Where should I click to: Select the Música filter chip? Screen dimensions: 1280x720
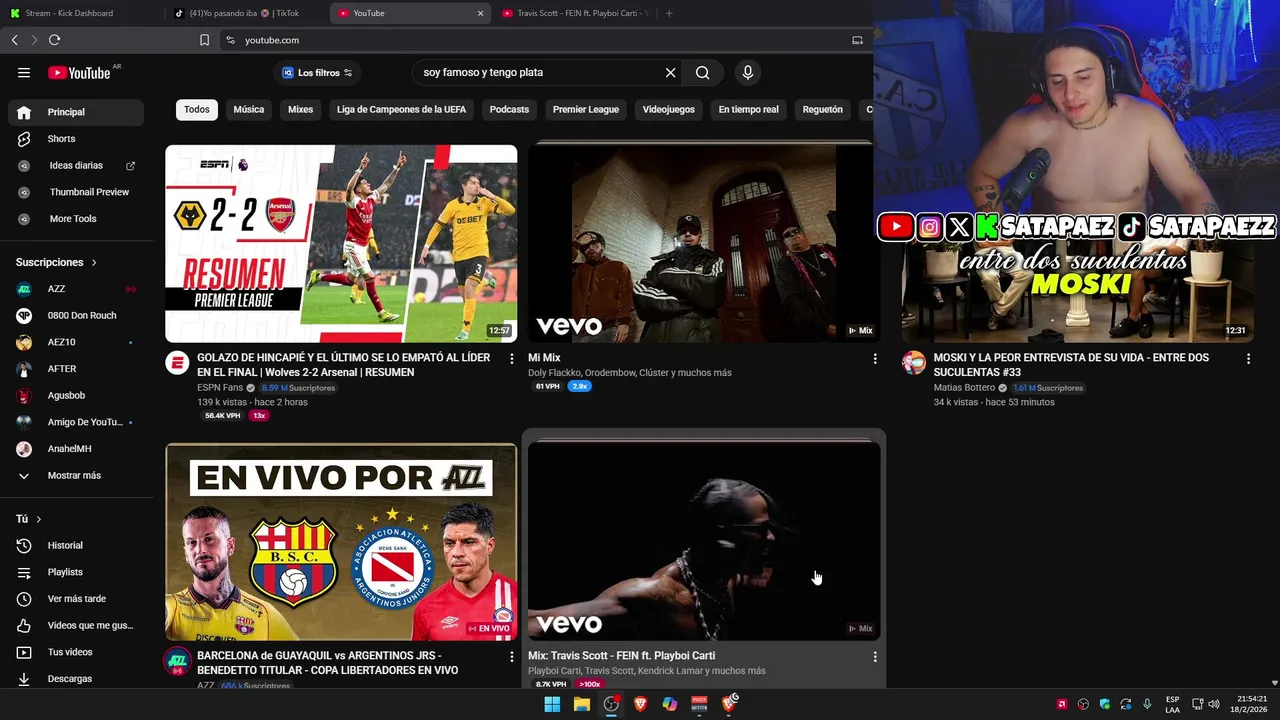click(x=249, y=110)
